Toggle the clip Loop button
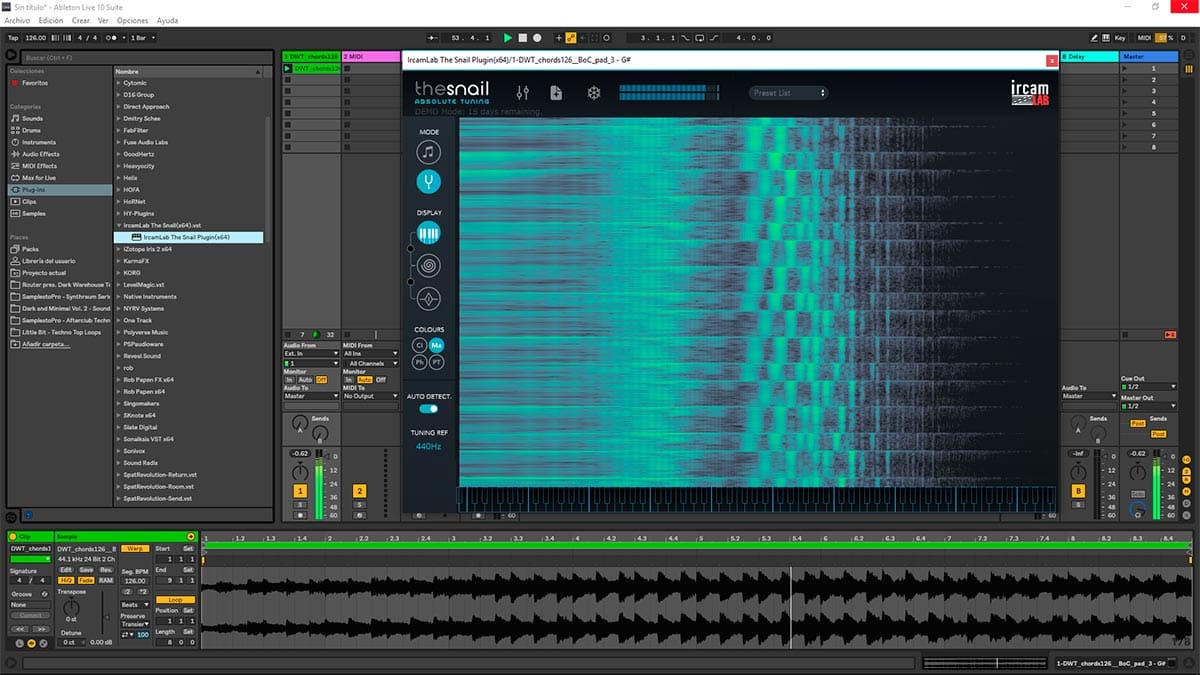This screenshot has height=675, width=1200. (175, 600)
